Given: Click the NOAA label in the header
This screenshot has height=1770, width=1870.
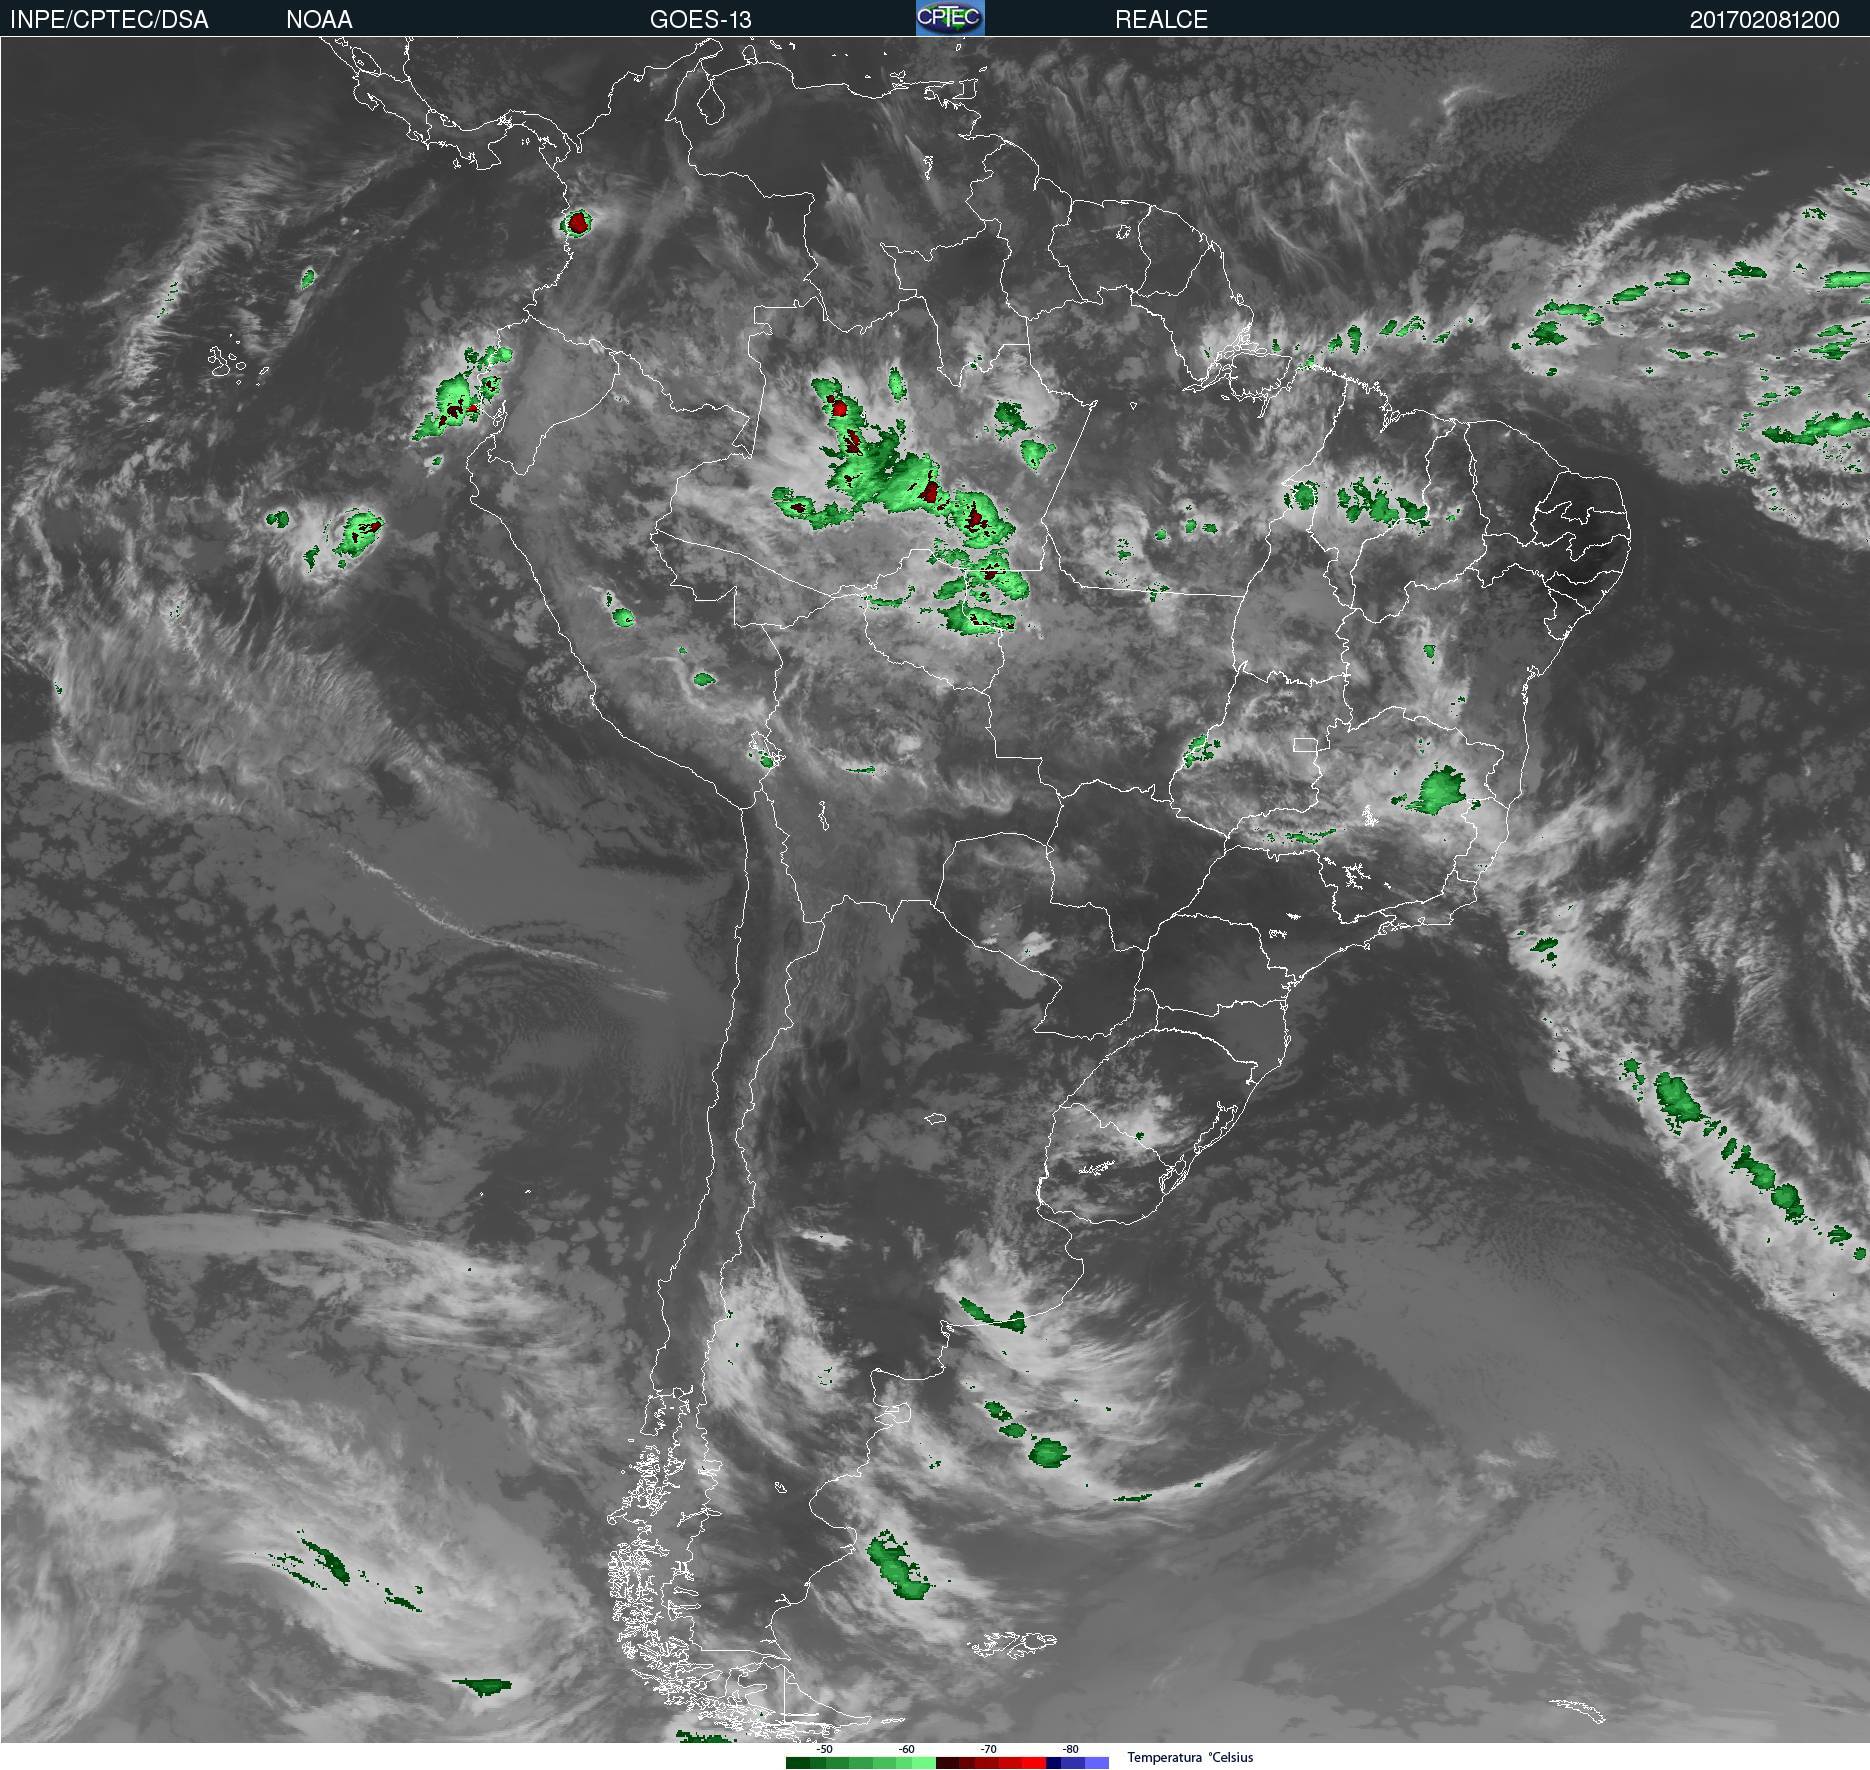Looking at the screenshot, I should click(x=319, y=19).
